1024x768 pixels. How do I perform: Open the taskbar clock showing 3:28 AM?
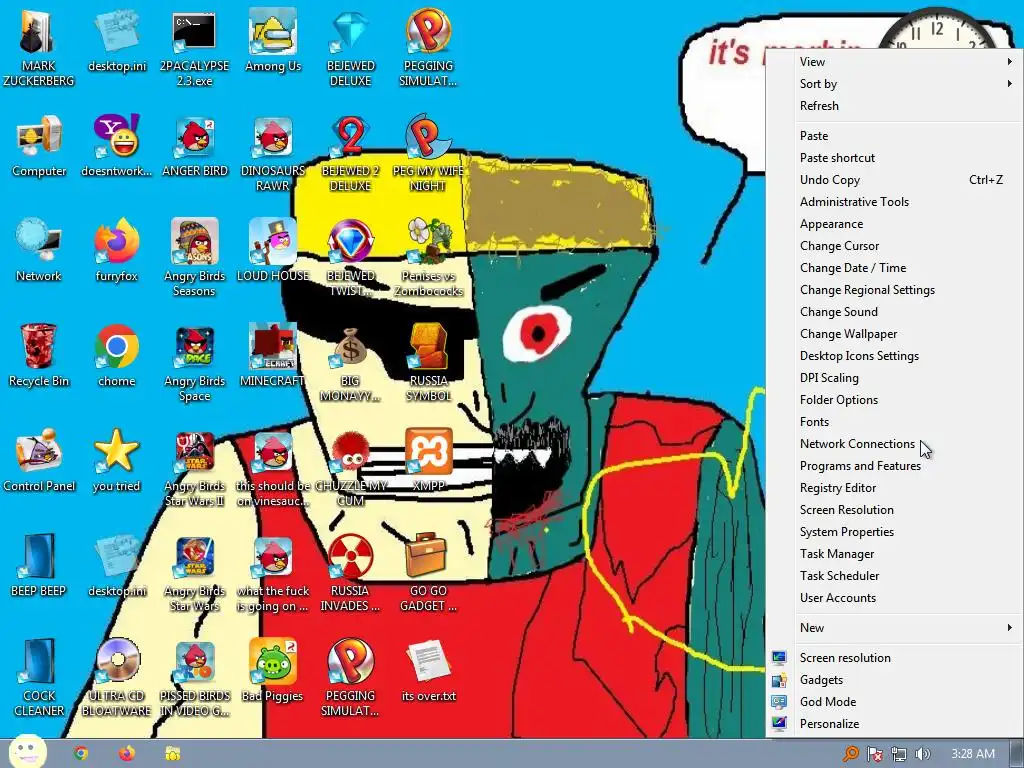click(x=972, y=754)
